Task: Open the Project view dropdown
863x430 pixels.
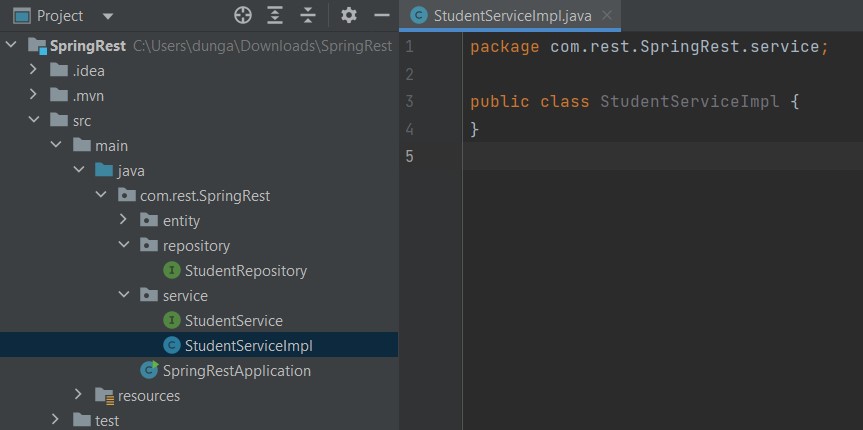Action: click(108, 17)
